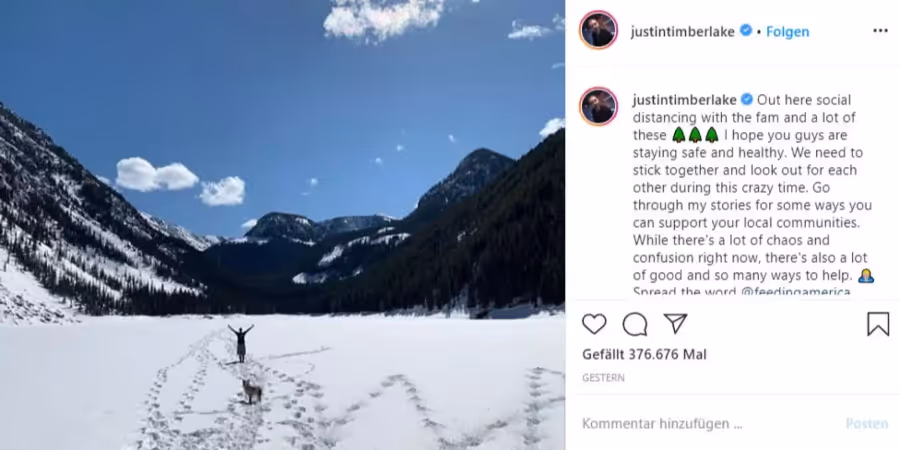The image size is (900, 450).
Task: Open justintimberlake username link in caption
Action: 685,100
